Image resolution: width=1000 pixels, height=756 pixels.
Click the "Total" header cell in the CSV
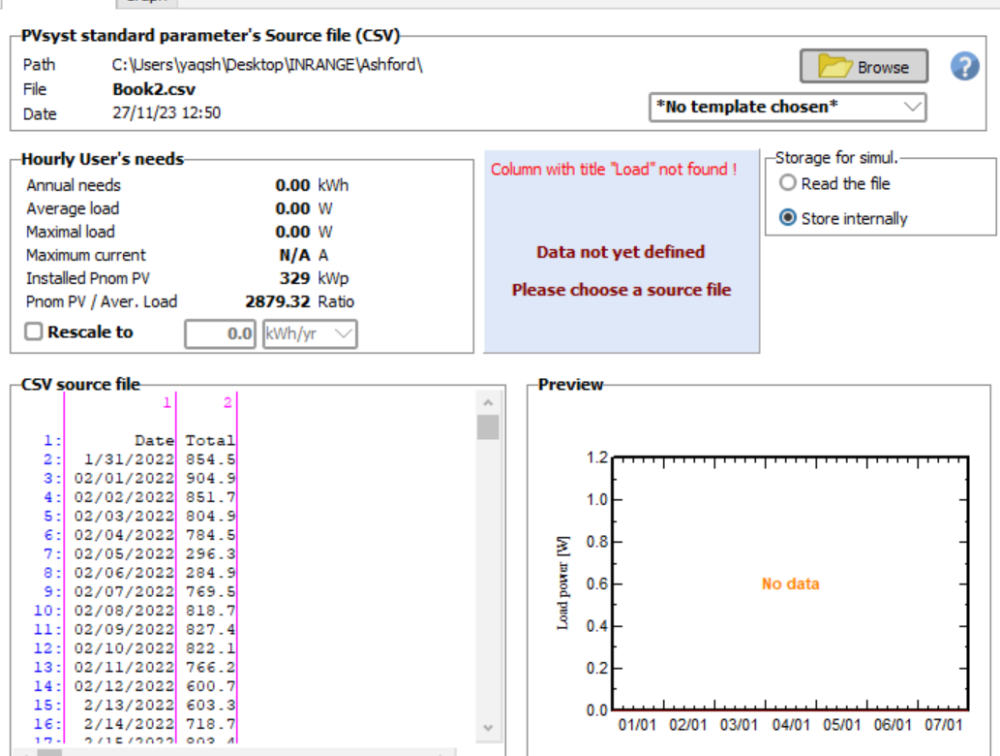(x=209, y=440)
